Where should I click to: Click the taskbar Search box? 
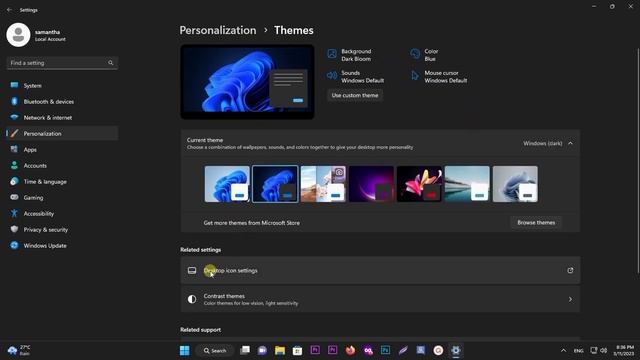[x=215, y=350]
